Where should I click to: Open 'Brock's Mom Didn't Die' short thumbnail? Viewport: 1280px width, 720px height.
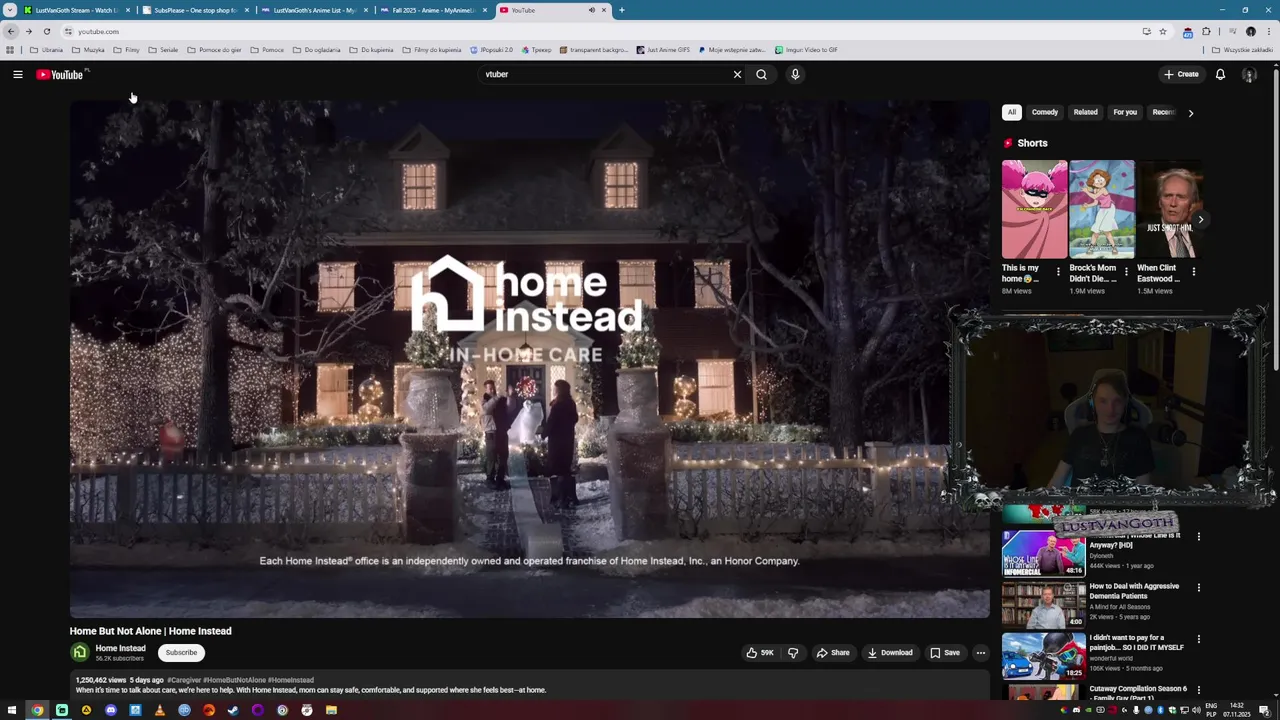1102,209
